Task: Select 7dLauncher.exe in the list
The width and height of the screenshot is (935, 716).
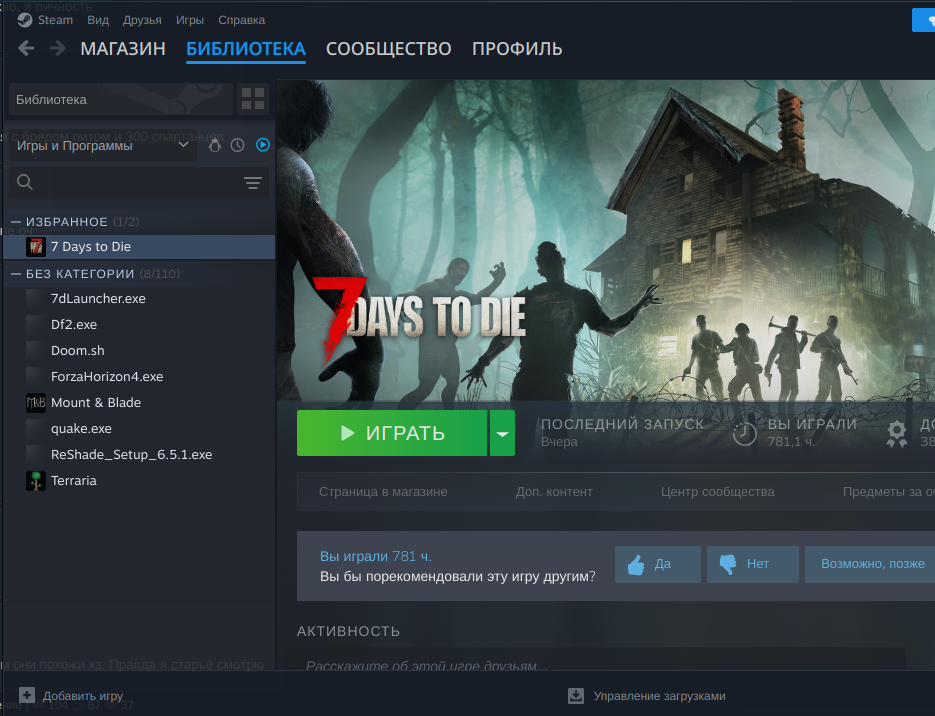Action: point(140,299)
